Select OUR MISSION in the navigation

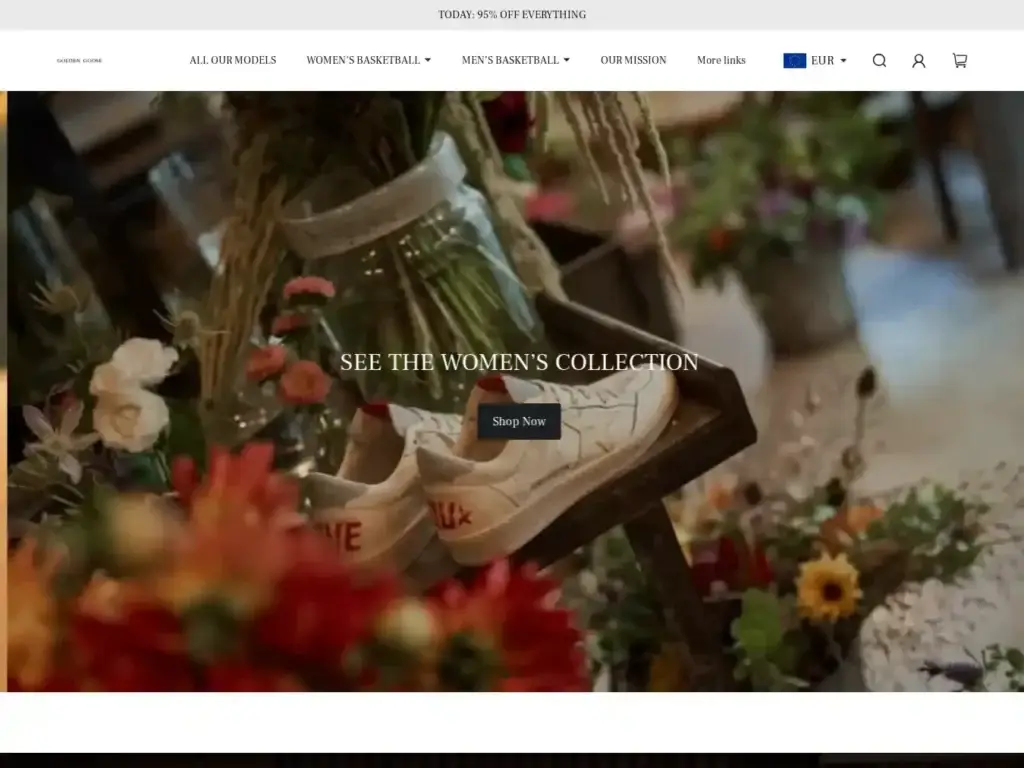click(633, 60)
